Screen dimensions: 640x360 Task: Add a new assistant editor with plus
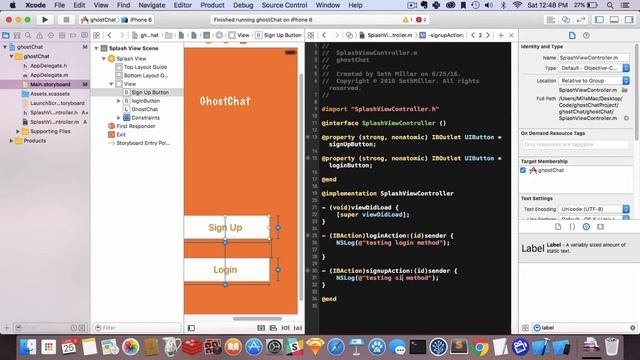click(x=501, y=36)
